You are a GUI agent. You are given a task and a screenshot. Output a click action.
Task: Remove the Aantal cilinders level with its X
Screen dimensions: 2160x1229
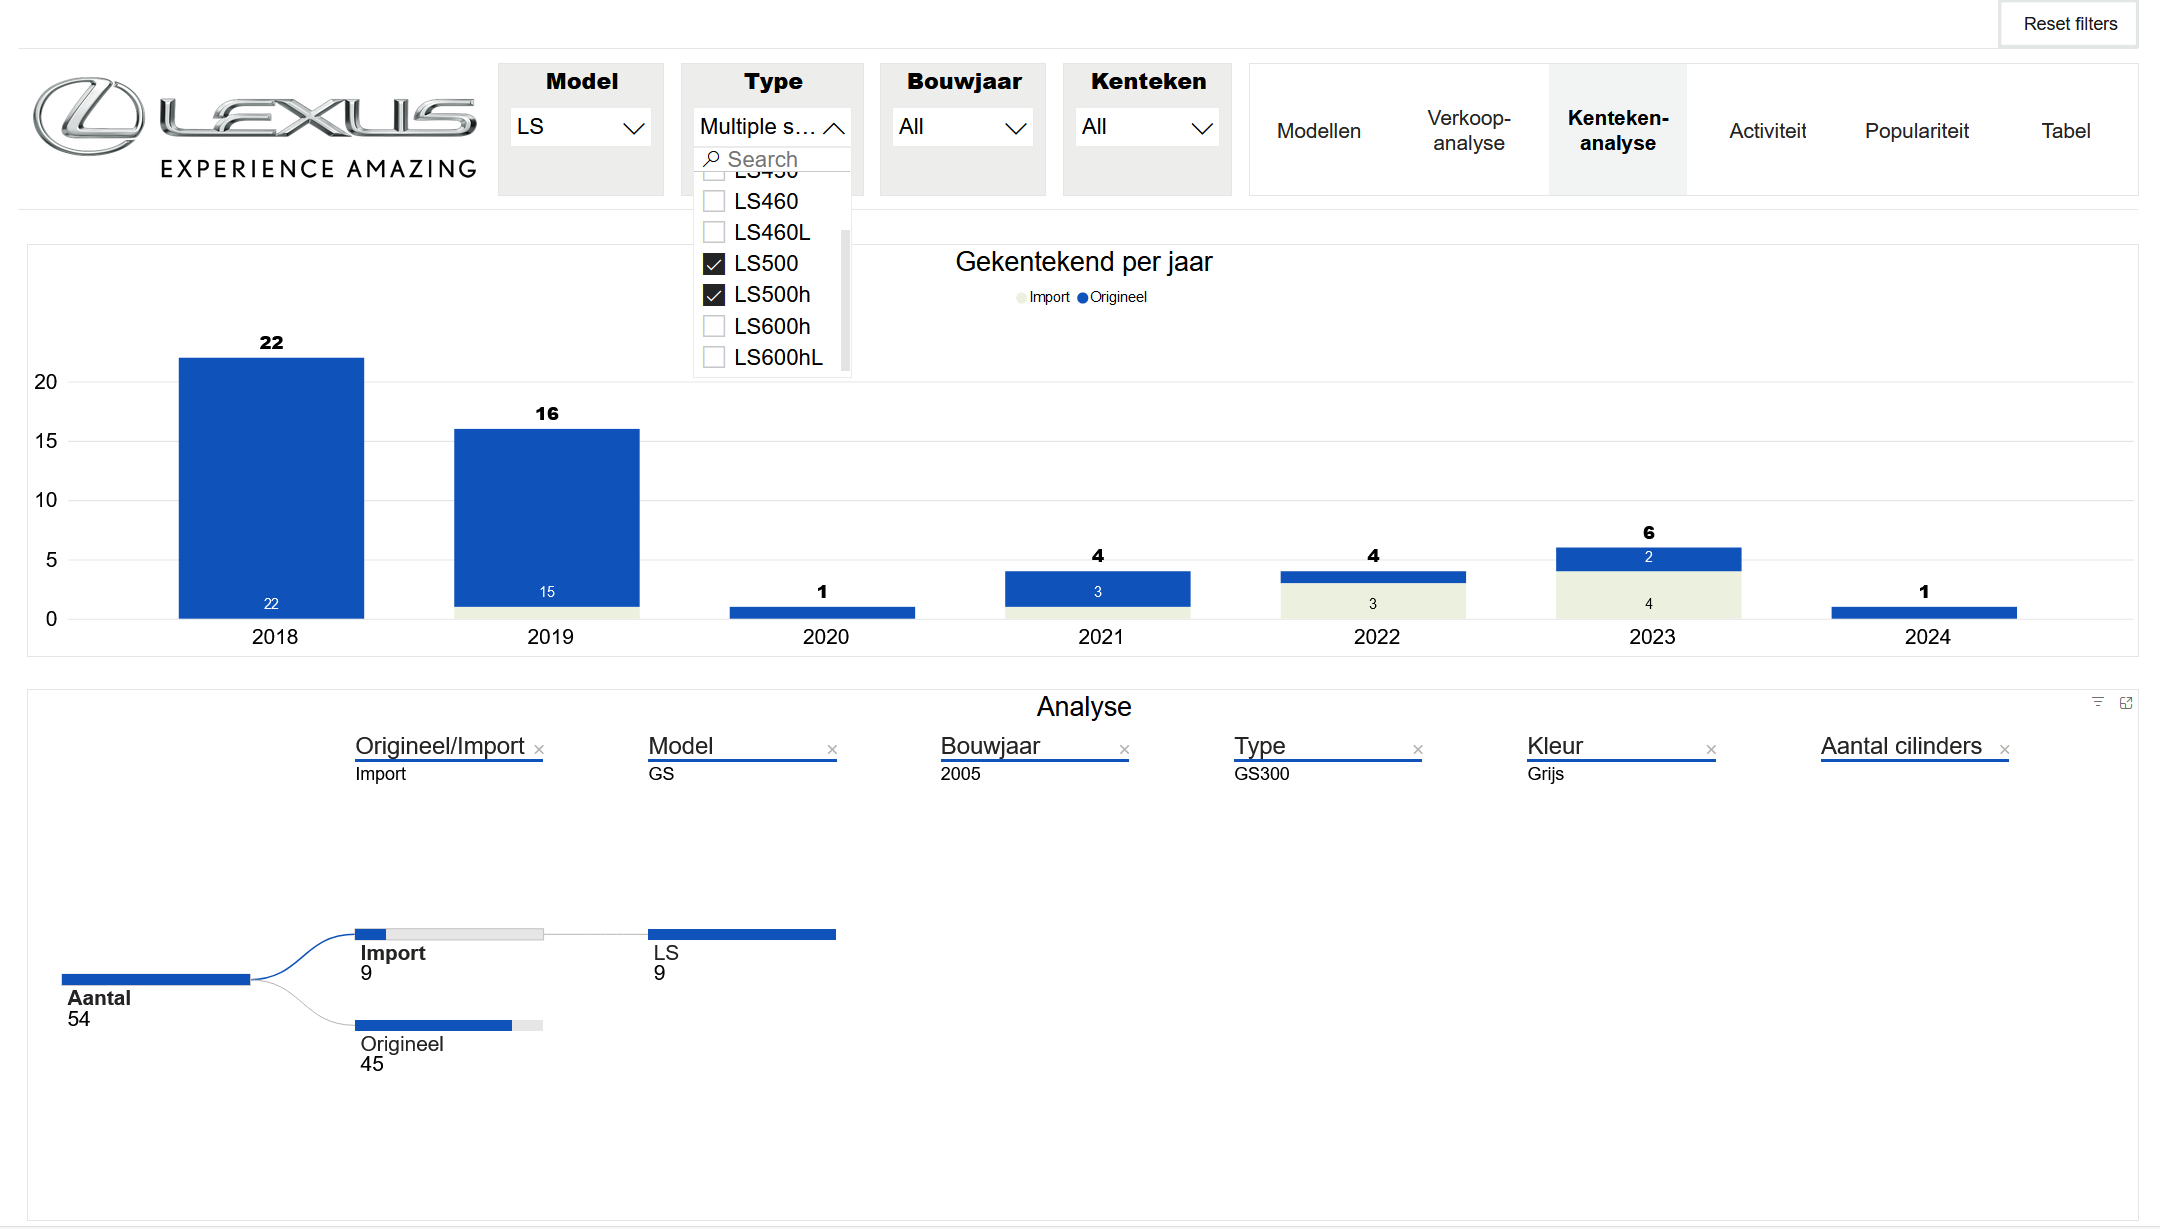coord(2005,750)
